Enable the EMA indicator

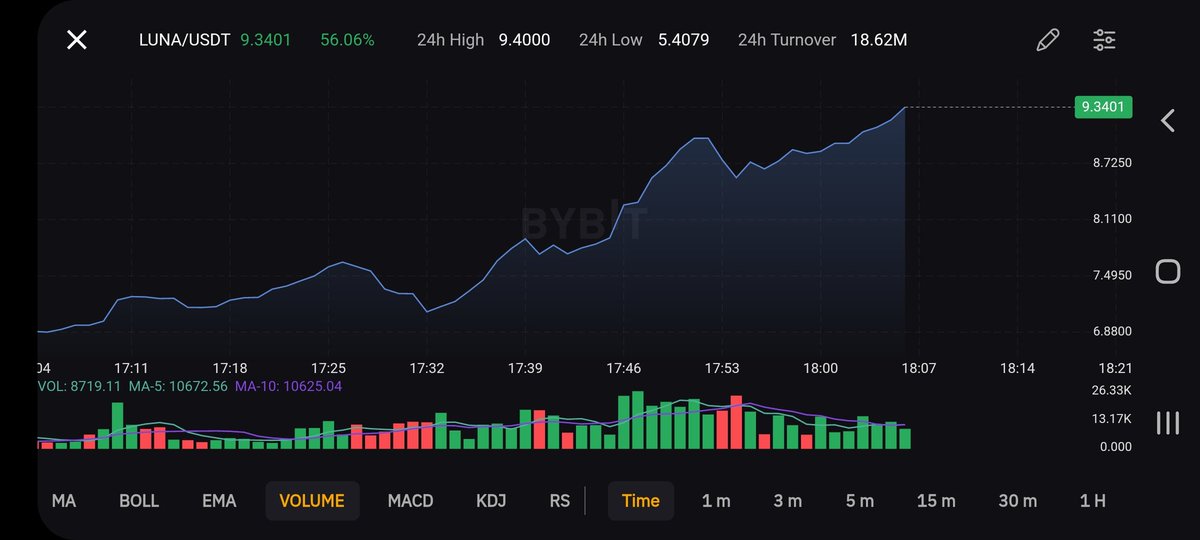pos(219,501)
